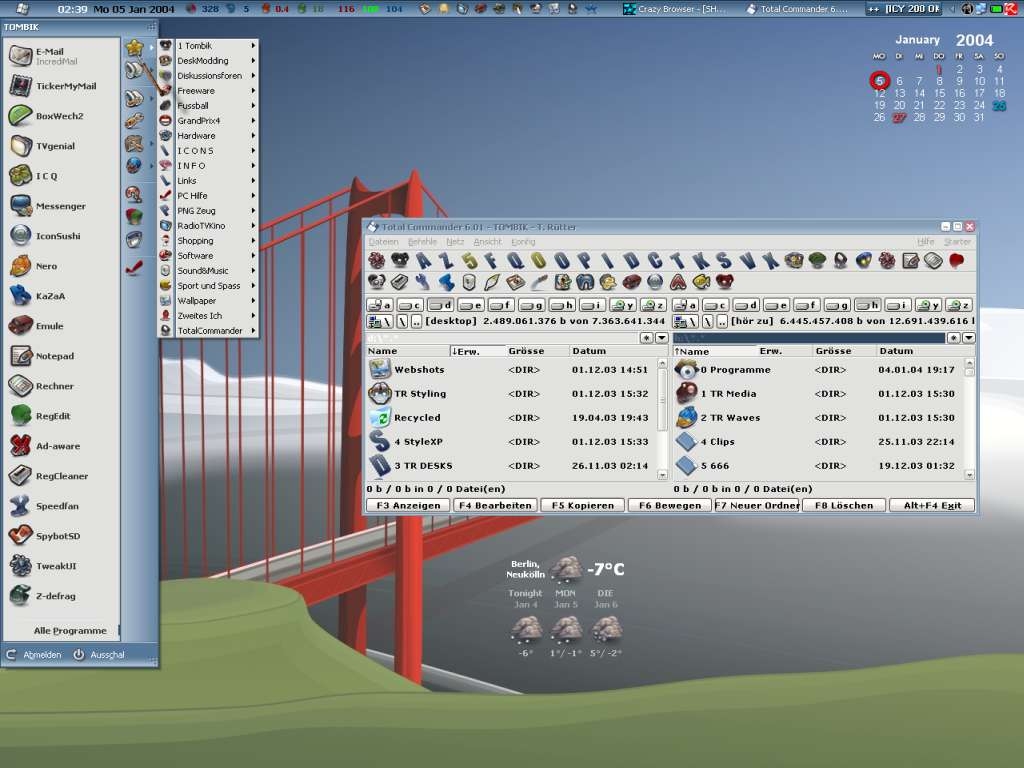Viewport: 1024px width, 768px height.
Task: Click the notepad with pencil toolbar icon
Action: pos(910,261)
